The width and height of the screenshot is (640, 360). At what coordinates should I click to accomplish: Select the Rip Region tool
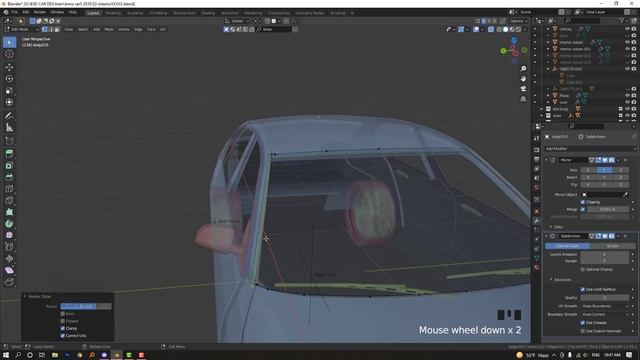click(x=9, y=282)
